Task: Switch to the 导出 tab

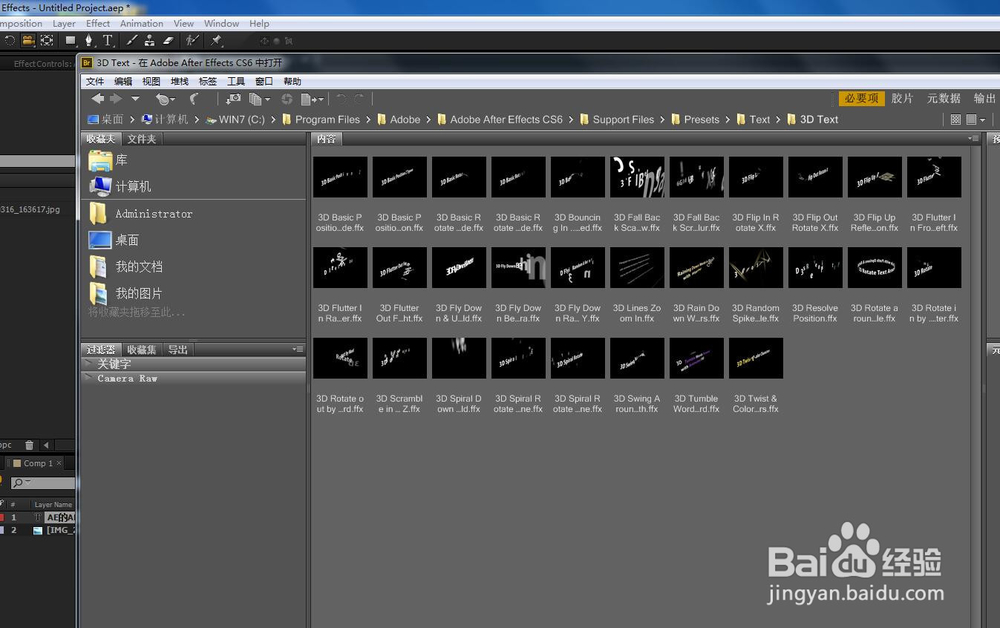Action: click(178, 349)
